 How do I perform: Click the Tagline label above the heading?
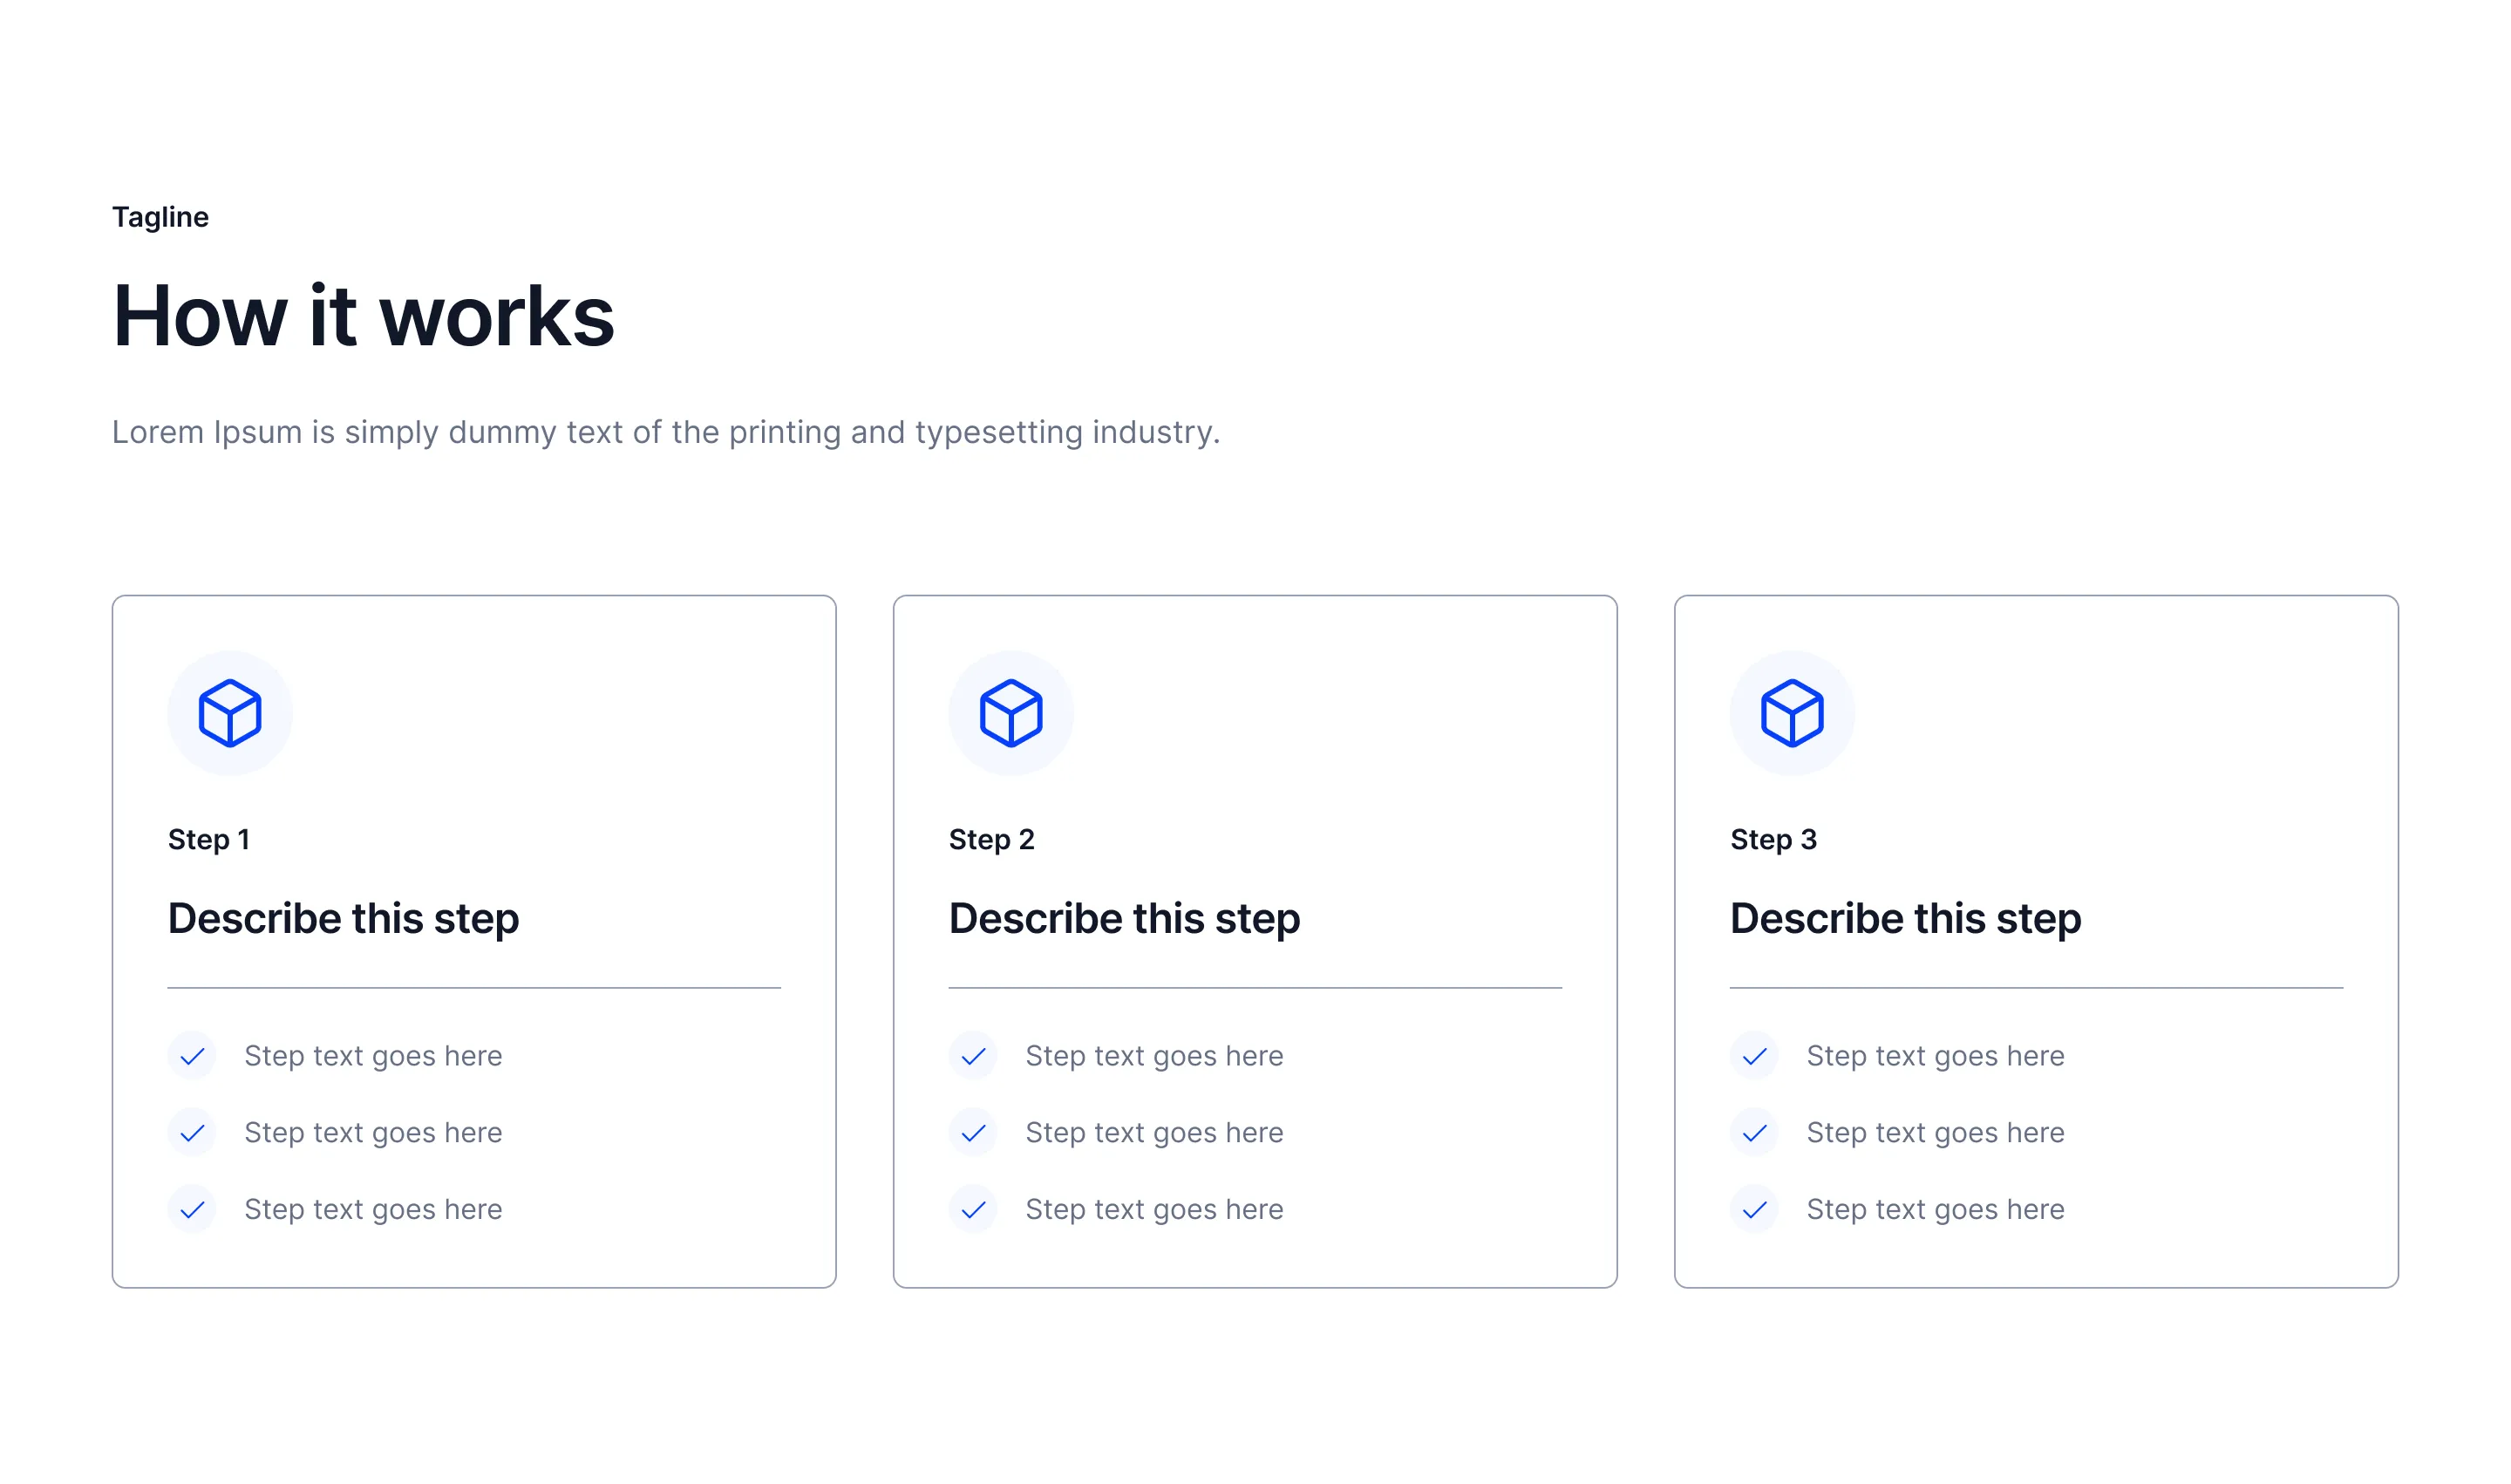pos(160,218)
